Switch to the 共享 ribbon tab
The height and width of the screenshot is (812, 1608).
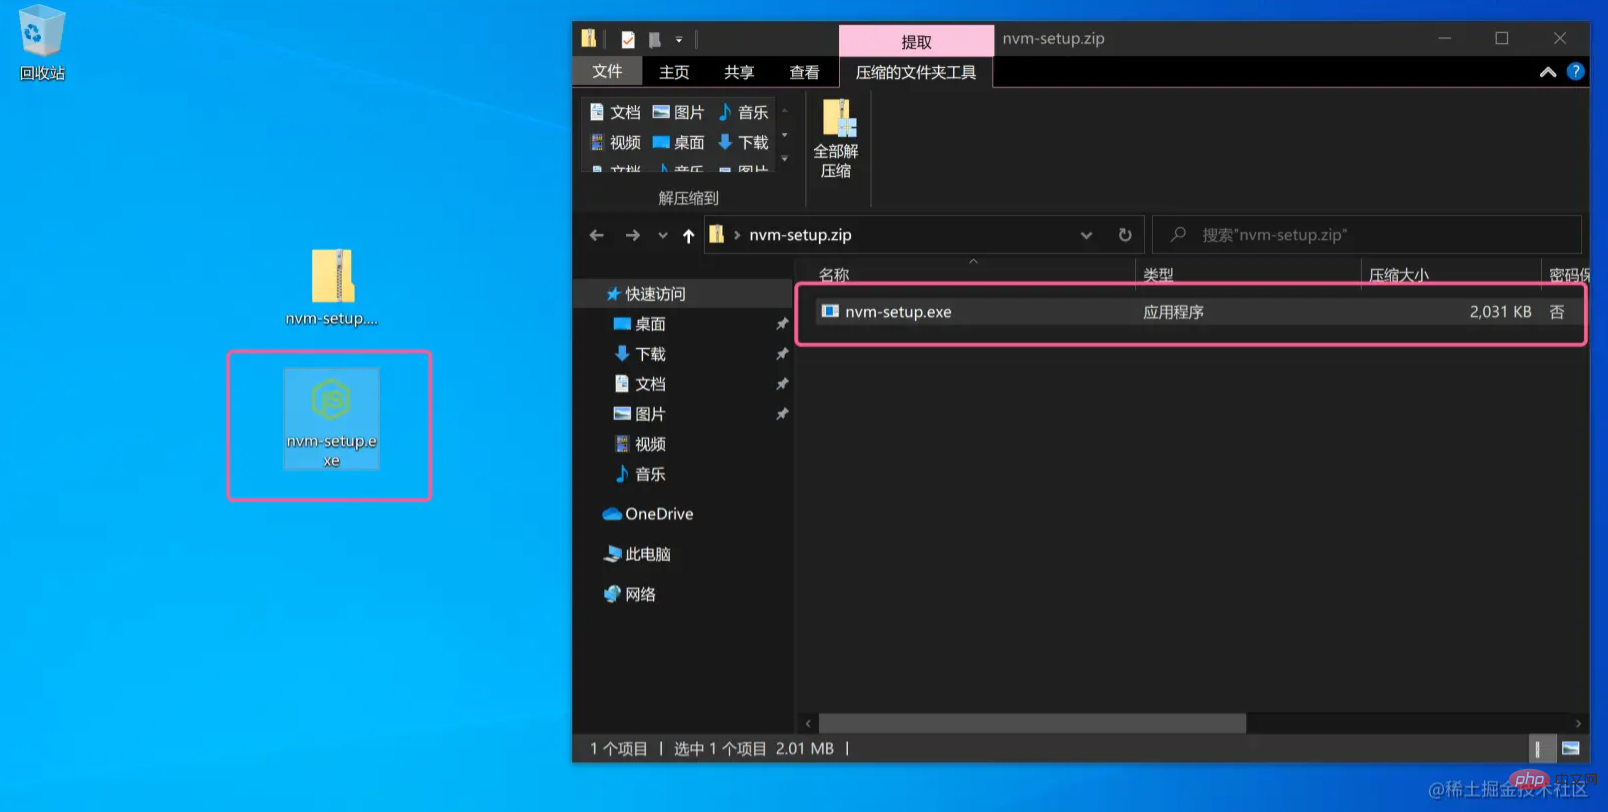click(x=739, y=72)
